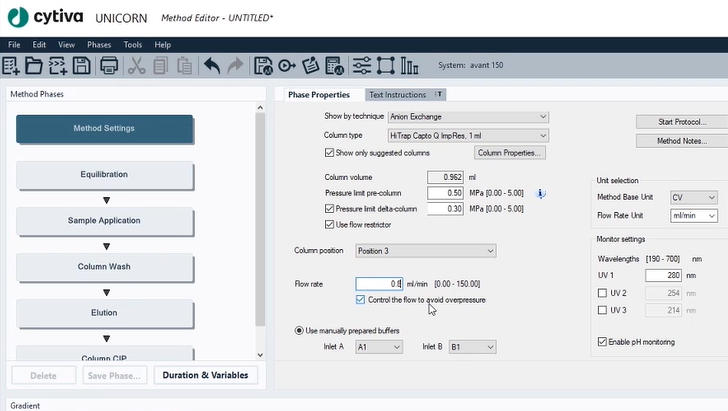Viewport: 728px width, 411px height.
Task: Click the sliders settings toolbar icon
Action: [361, 66]
